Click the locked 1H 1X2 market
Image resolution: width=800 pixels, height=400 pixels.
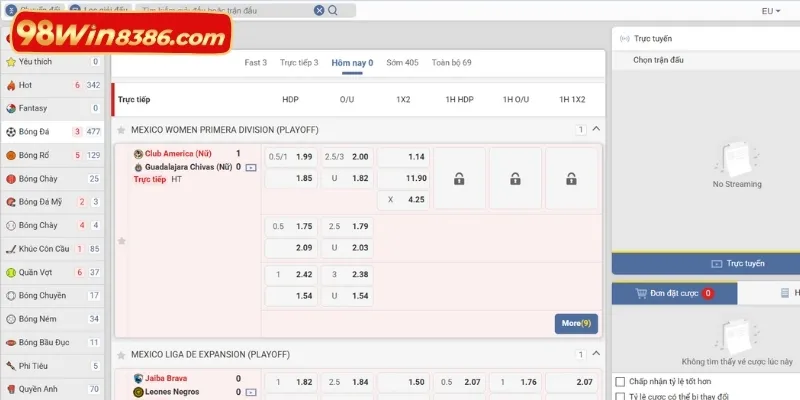click(x=571, y=179)
